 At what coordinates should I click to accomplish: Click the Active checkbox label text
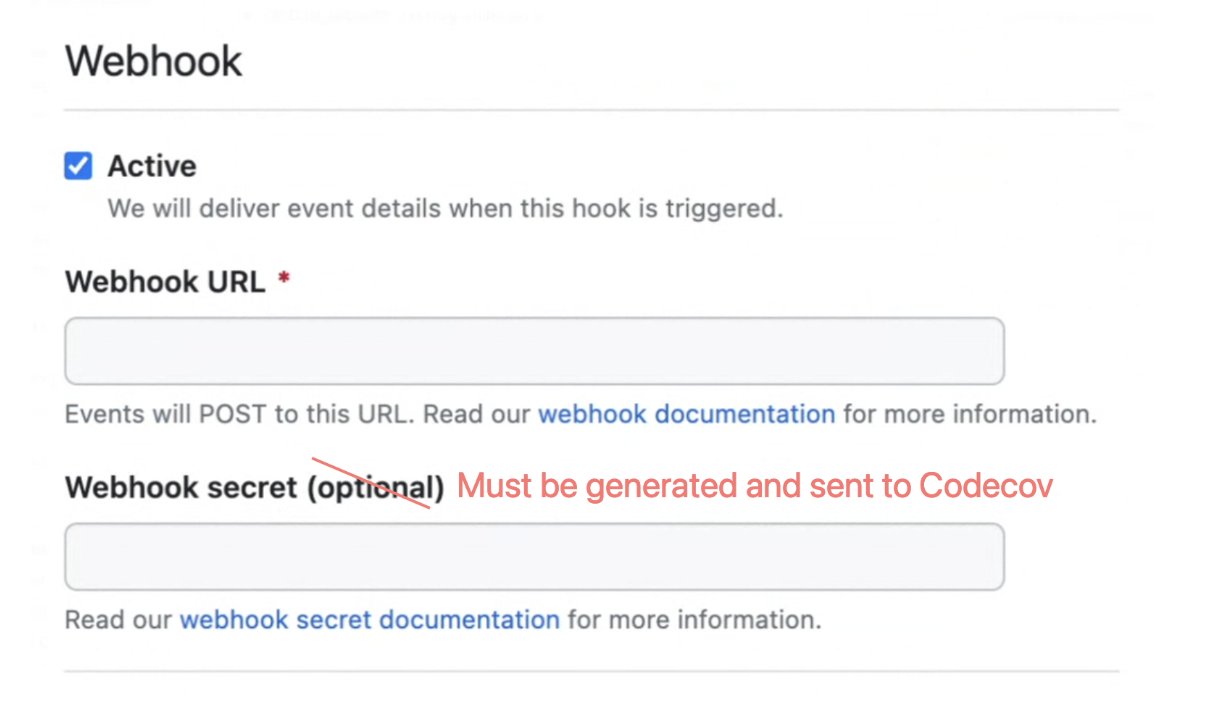(x=152, y=166)
